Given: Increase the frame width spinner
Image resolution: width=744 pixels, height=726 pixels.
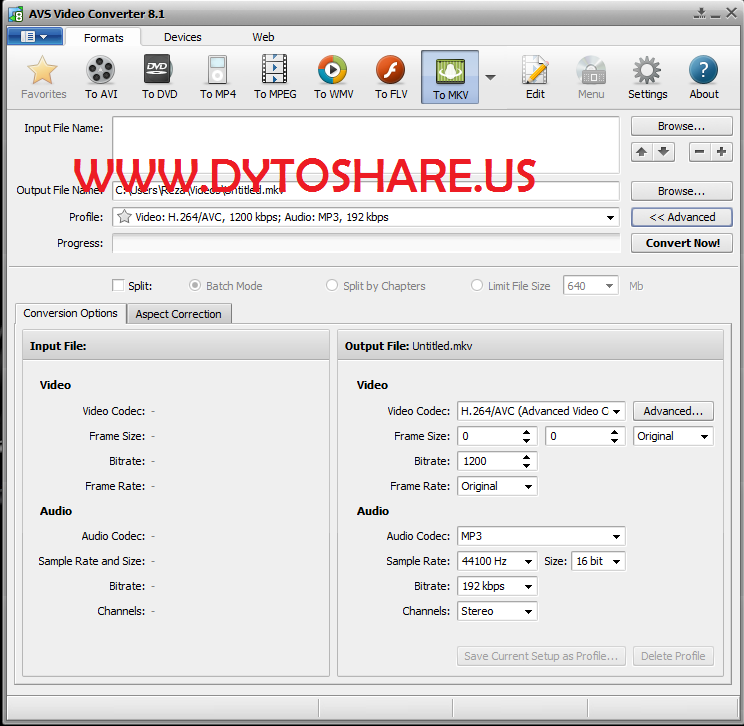Looking at the screenshot, I should (x=526, y=432).
